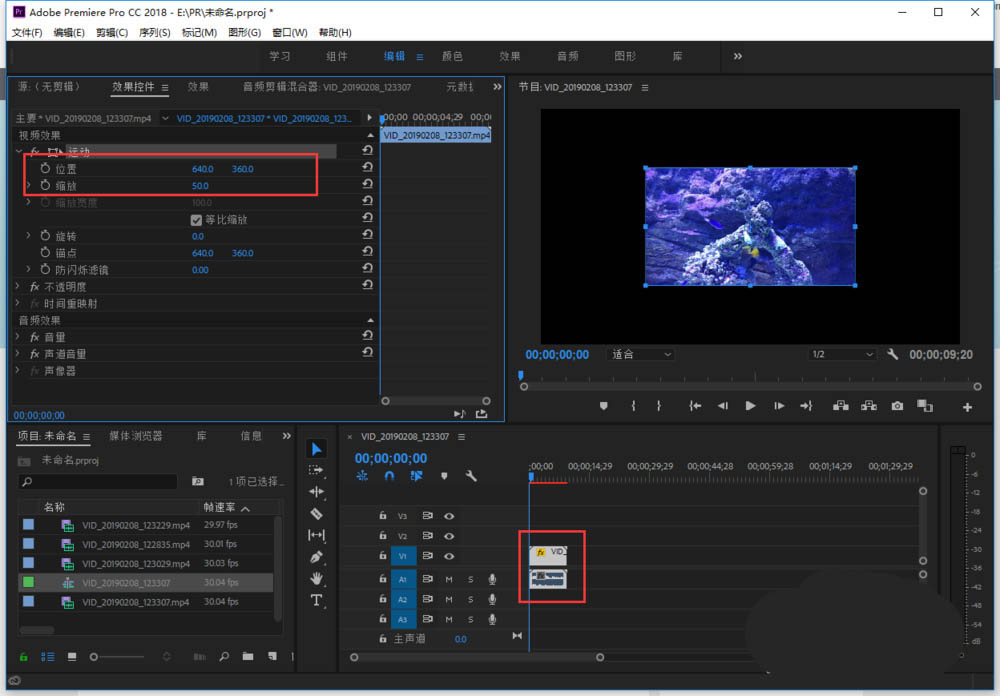Mute the A1 audio track
This screenshot has height=696, width=1000.
click(449, 579)
